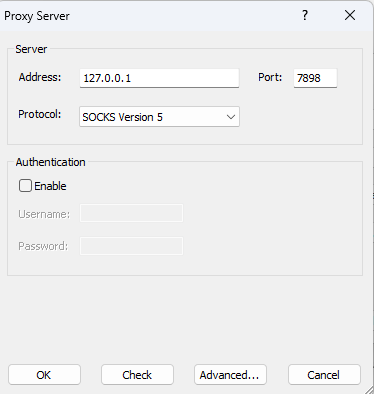374x394 pixels.
Task: Expand the Protocol dropdown chevron arrow
Action: pos(231,117)
